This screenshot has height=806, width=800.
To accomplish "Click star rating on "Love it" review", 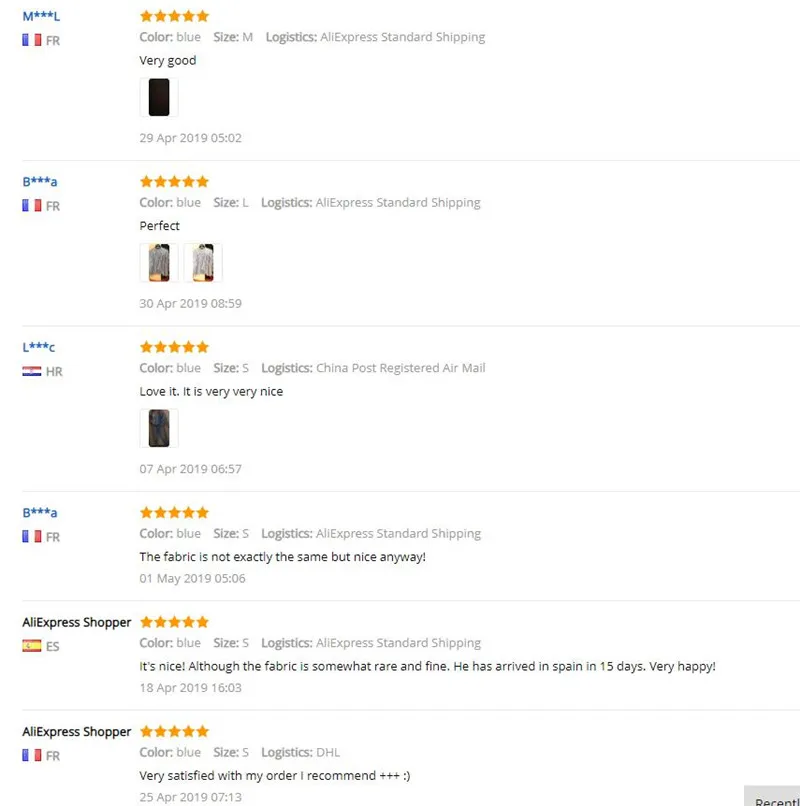I will [x=174, y=347].
